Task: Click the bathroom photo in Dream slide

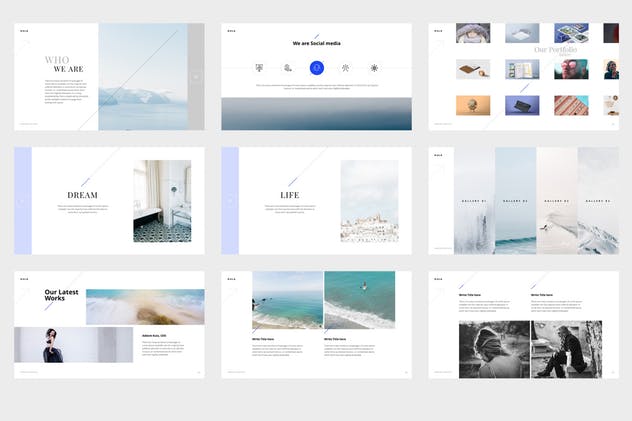Action: coord(162,201)
